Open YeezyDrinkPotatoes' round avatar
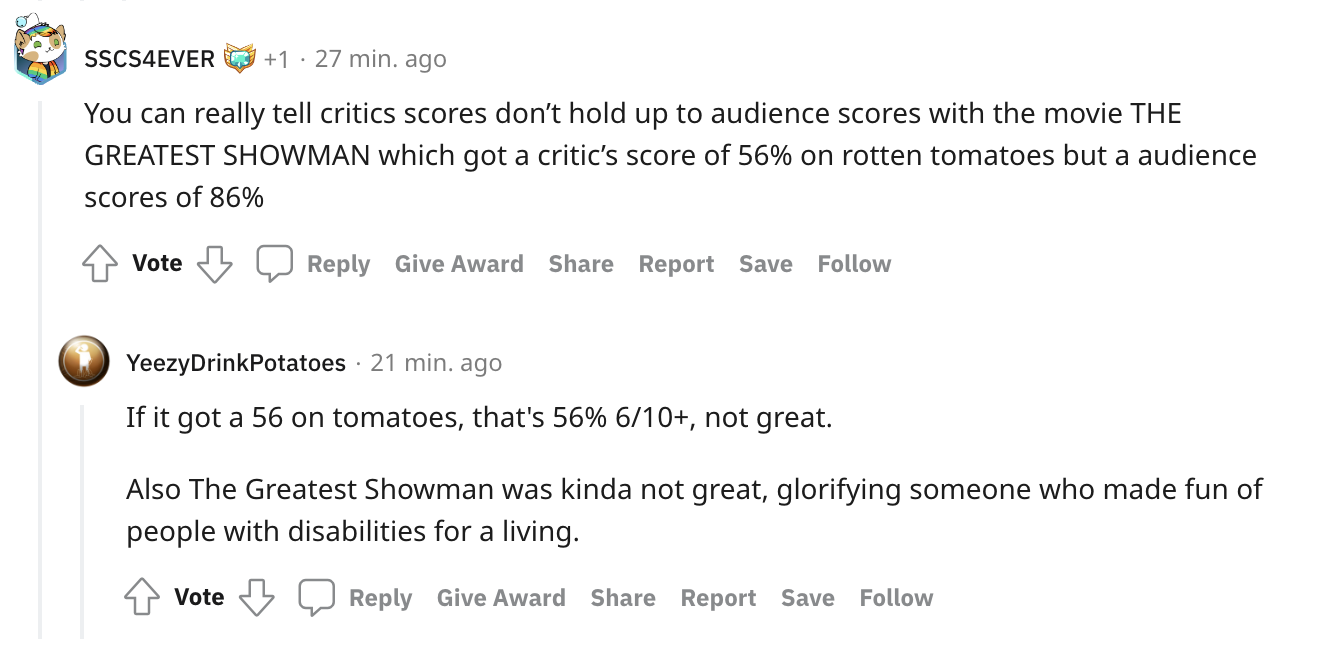This screenshot has height=648, width=1332. coord(83,362)
